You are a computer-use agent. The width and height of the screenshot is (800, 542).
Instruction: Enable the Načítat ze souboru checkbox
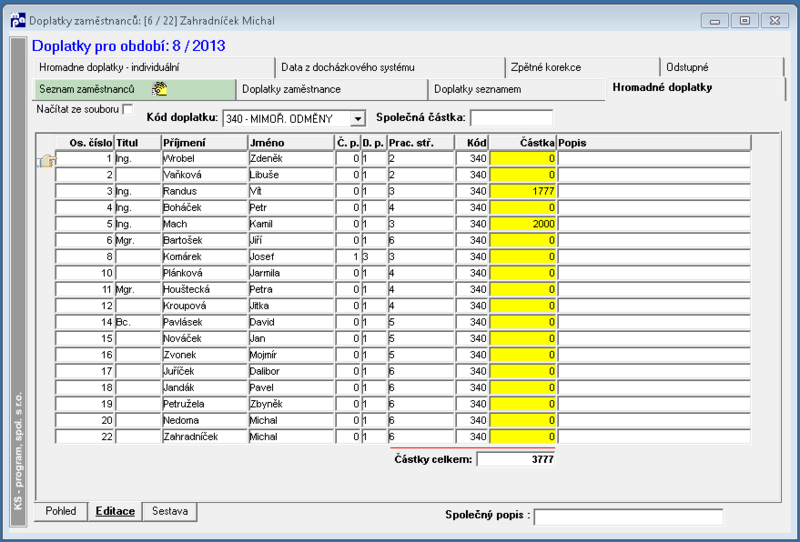128,109
